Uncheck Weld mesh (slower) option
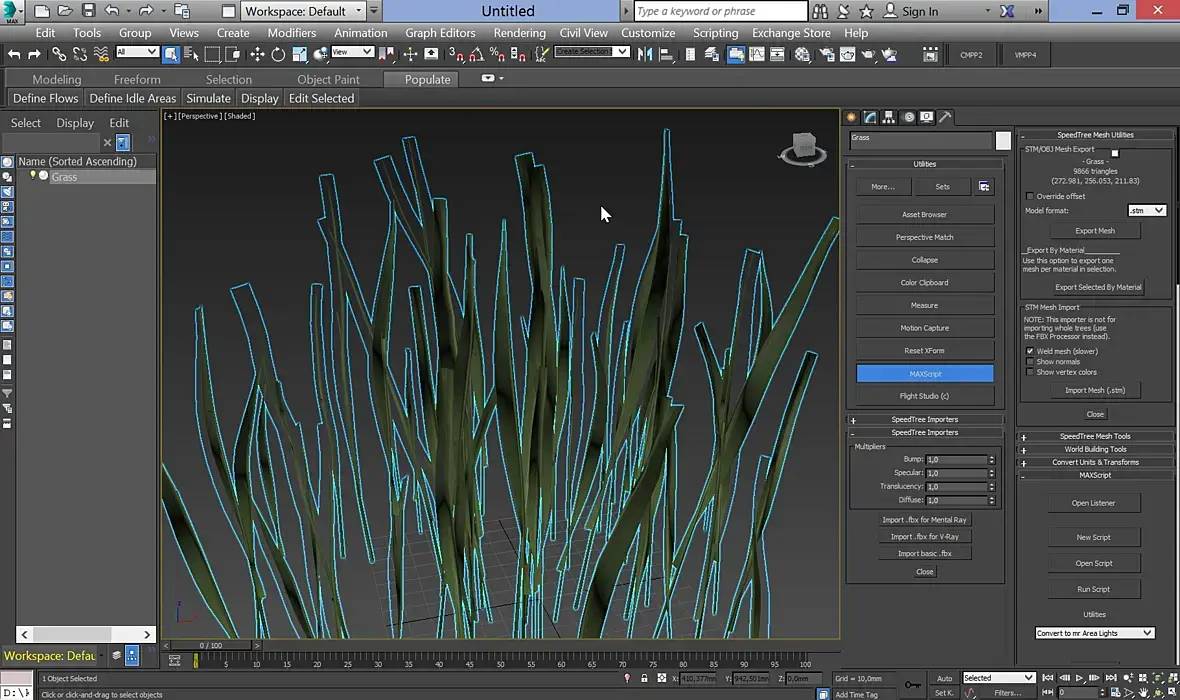Image resolution: width=1180 pixels, height=700 pixels. point(1031,351)
